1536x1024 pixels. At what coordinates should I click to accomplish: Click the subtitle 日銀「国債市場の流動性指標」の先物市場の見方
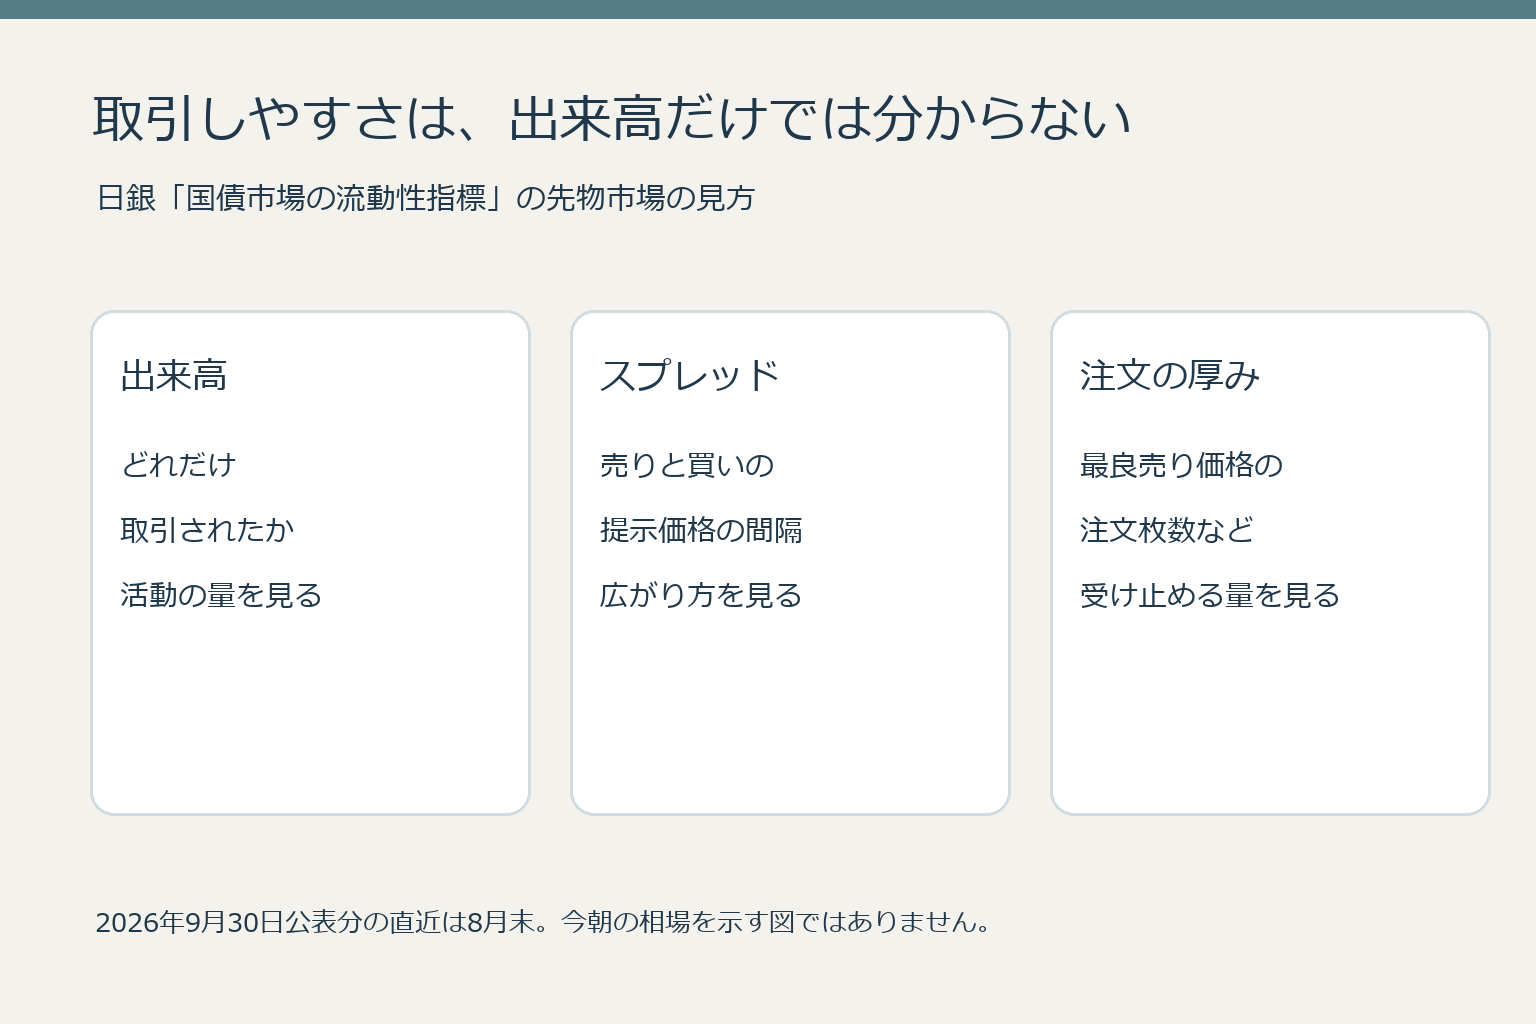[x=426, y=198]
